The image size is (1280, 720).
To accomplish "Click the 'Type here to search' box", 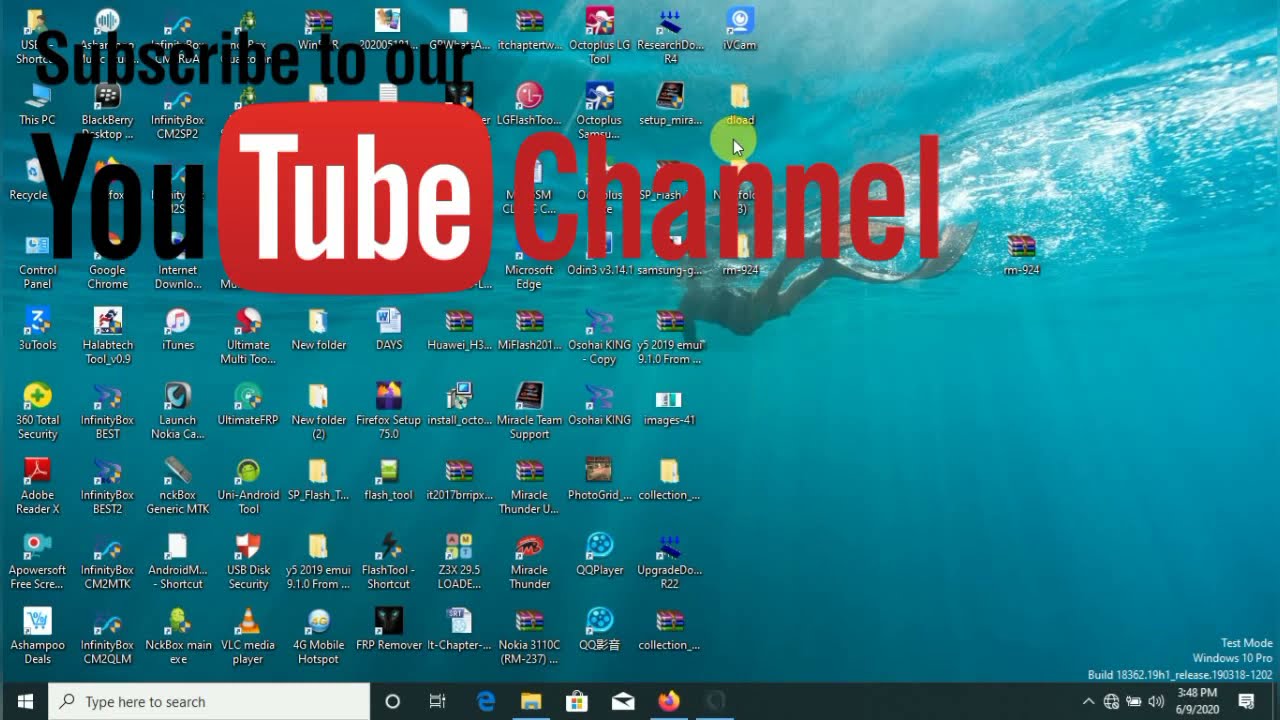I will click(209, 701).
